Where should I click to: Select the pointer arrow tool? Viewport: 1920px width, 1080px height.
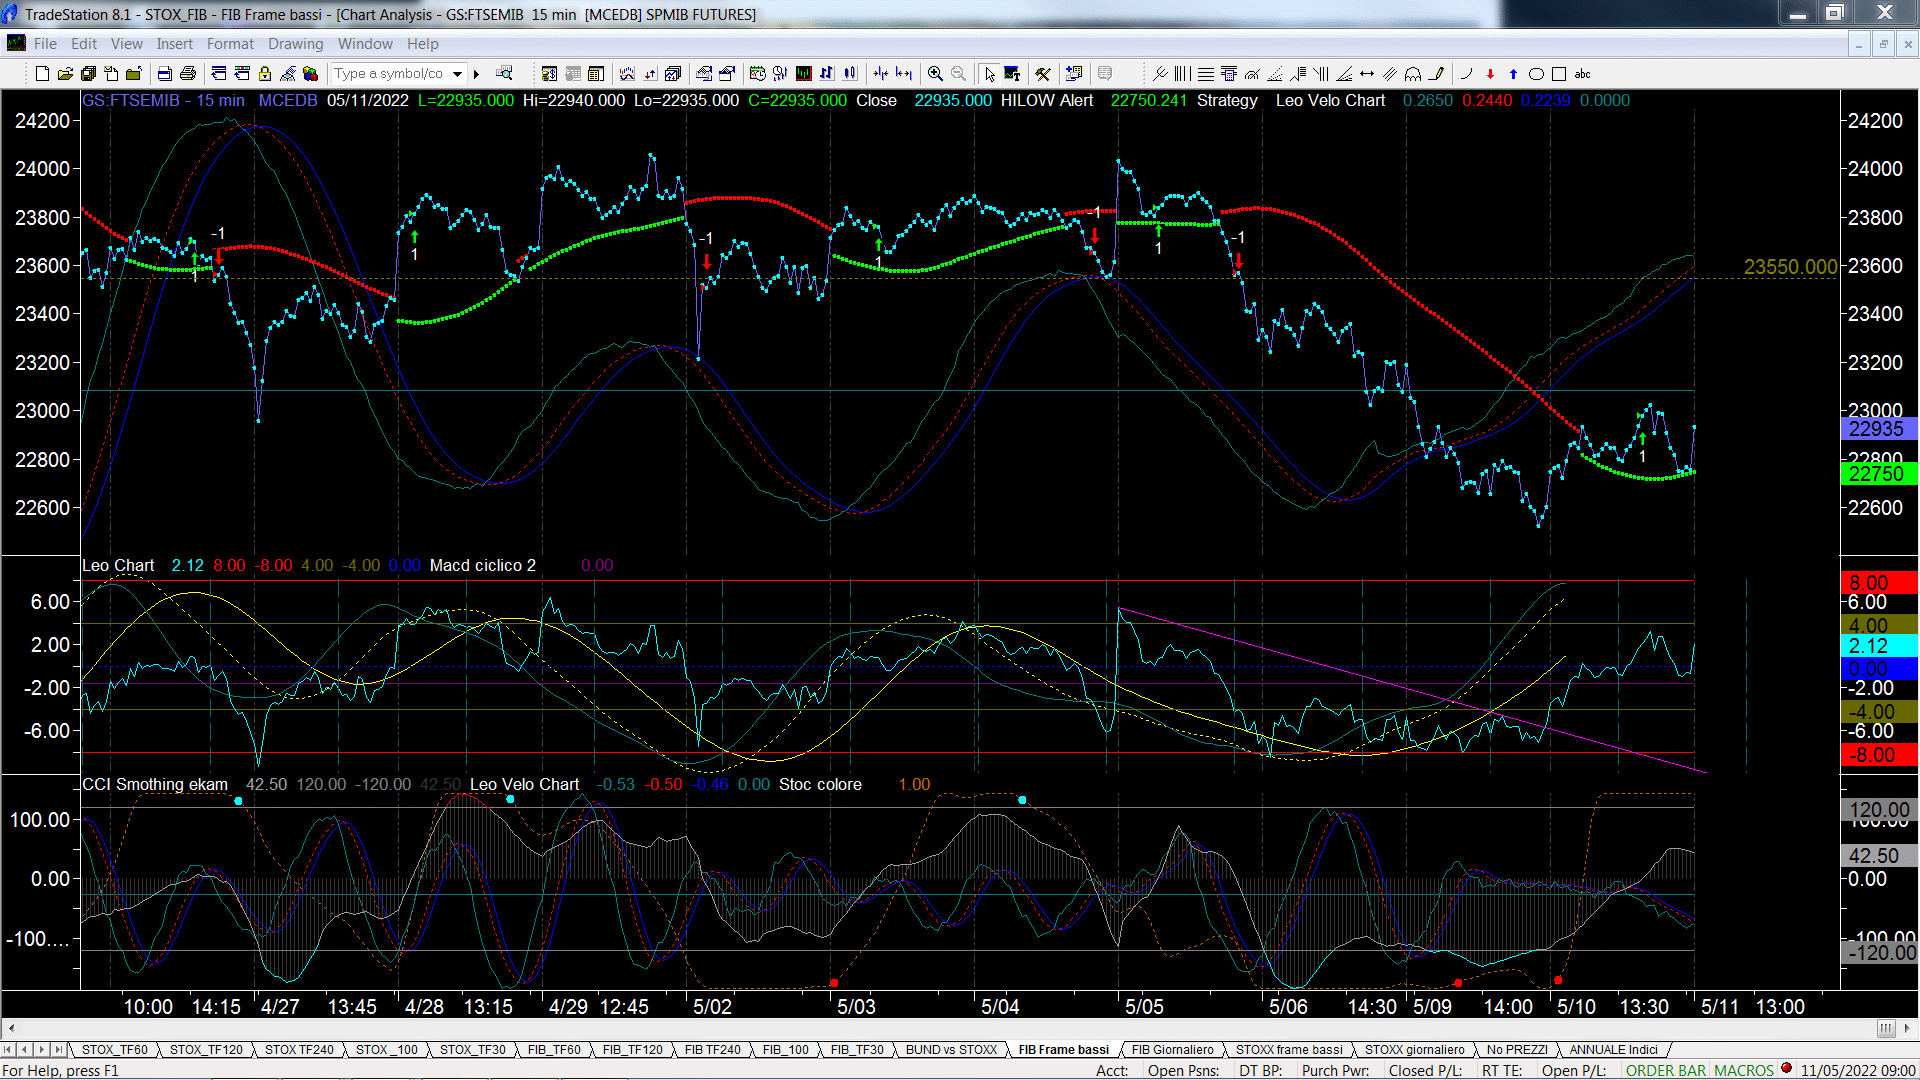click(989, 74)
